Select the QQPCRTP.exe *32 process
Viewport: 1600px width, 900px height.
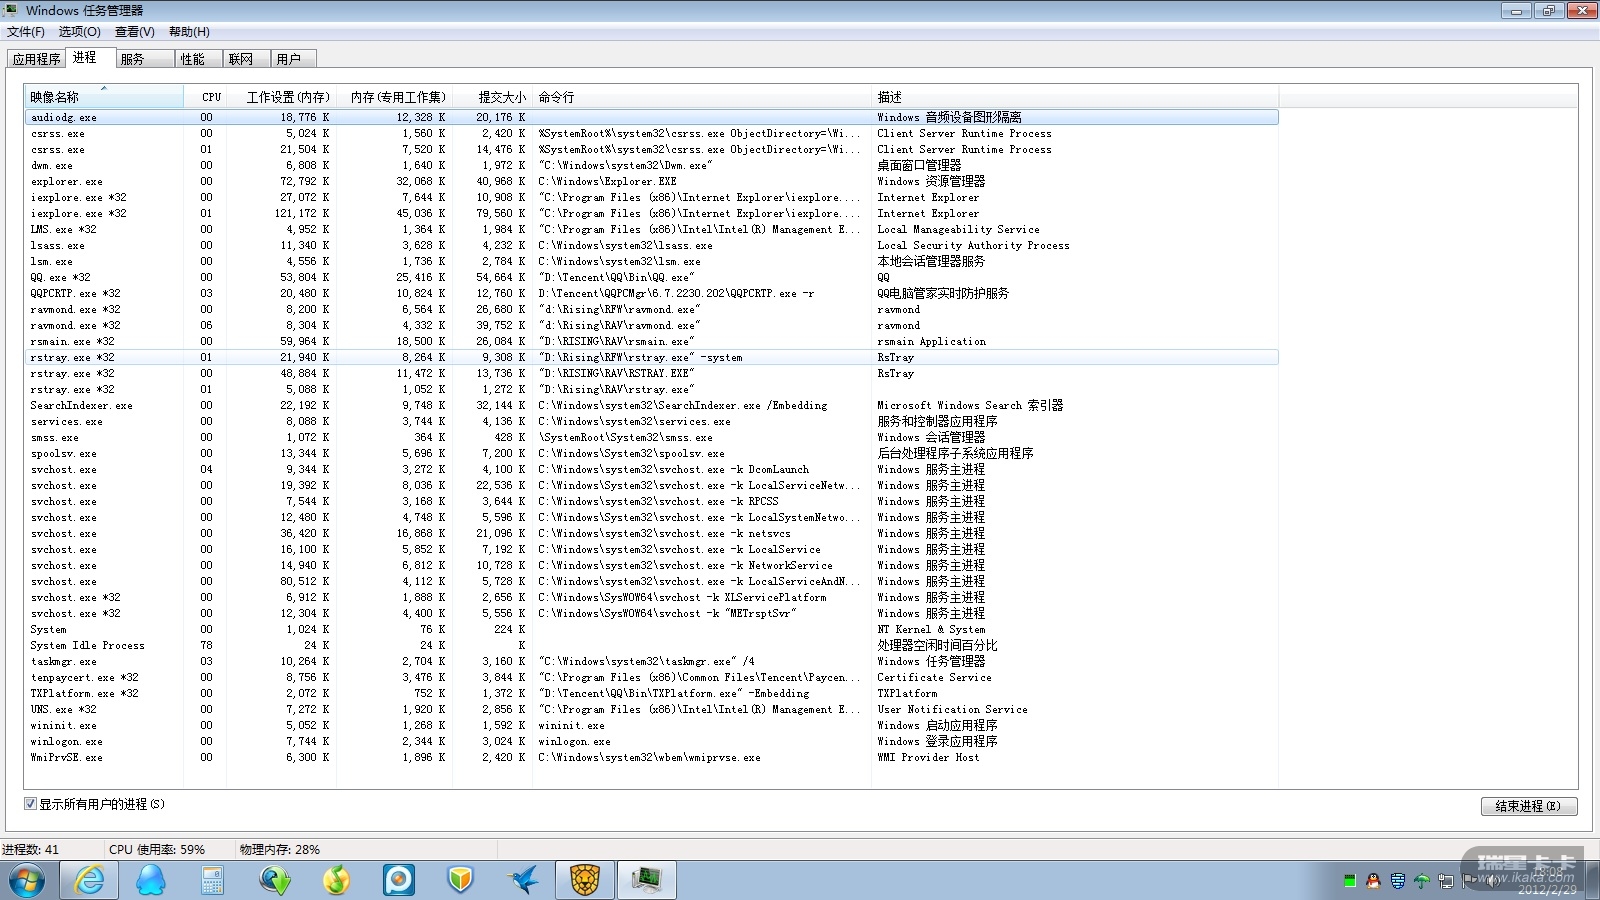coord(651,293)
